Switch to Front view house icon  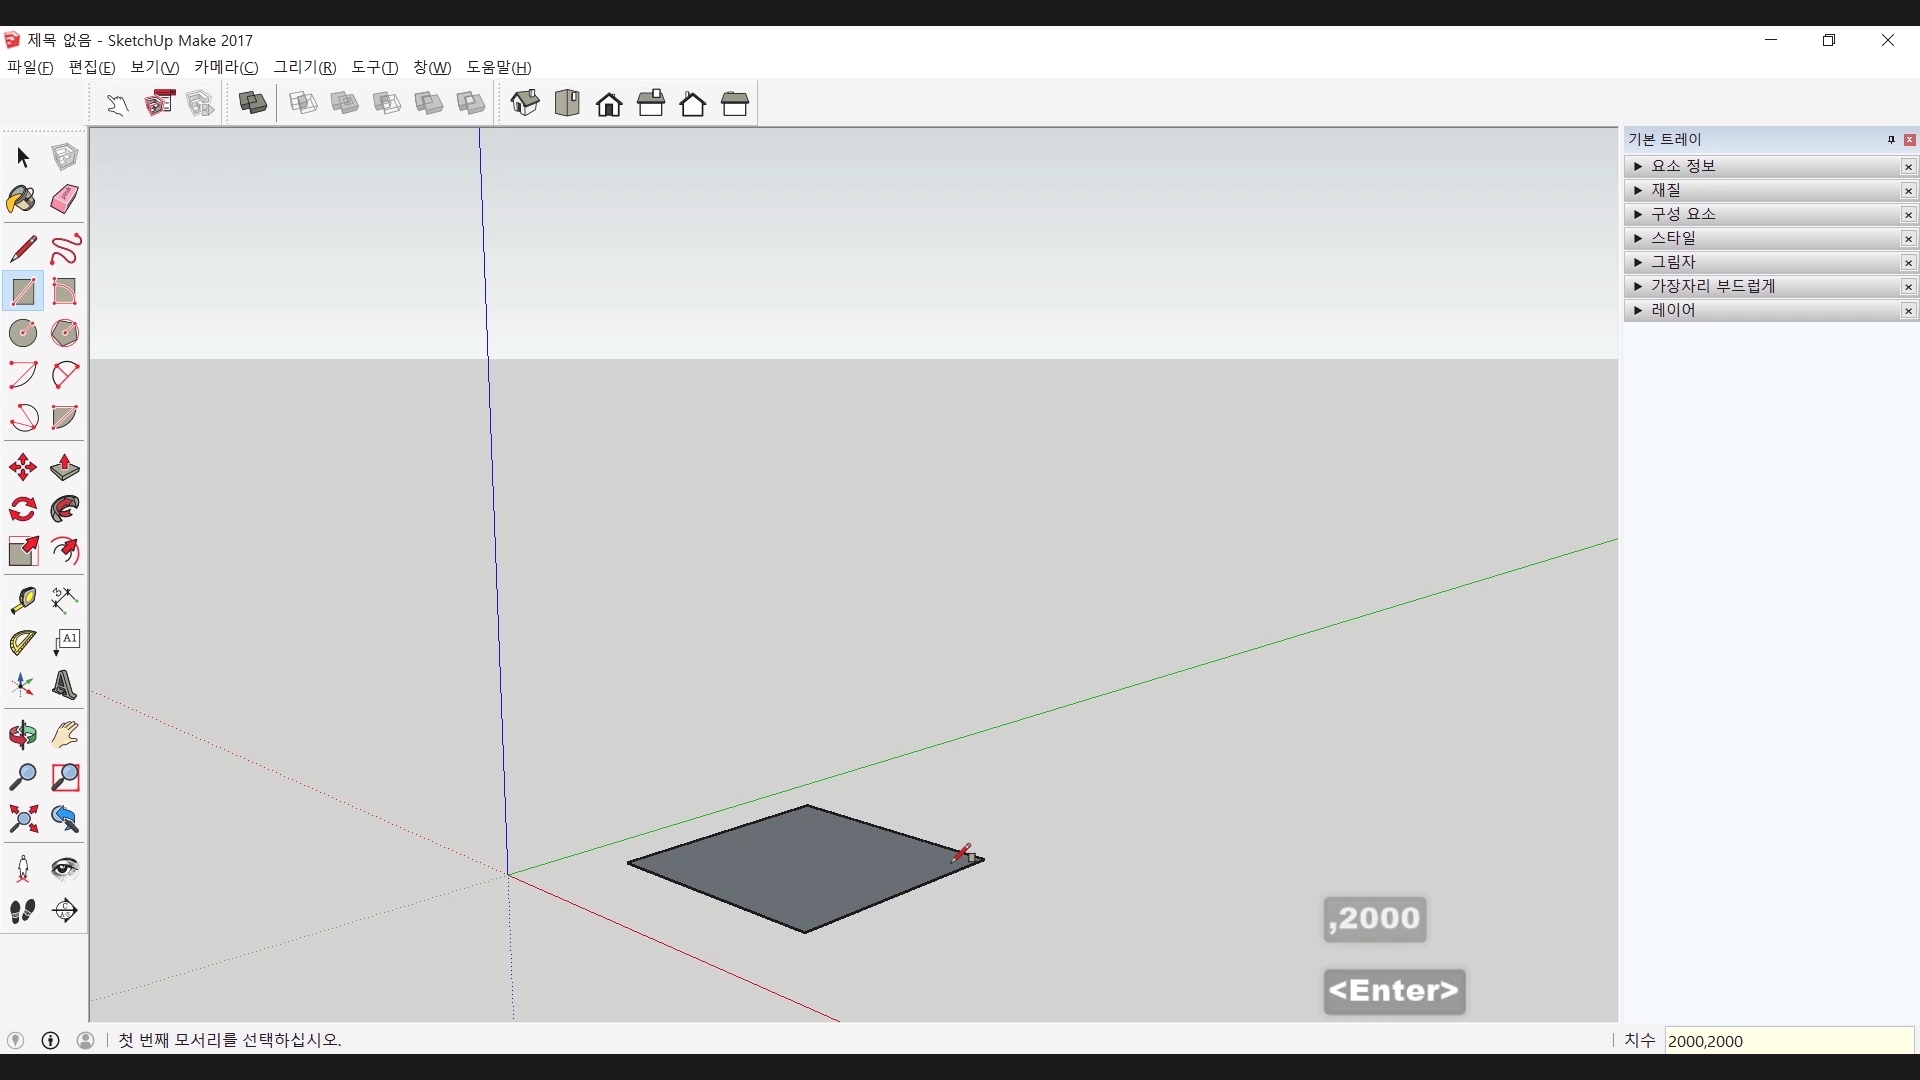click(x=609, y=104)
